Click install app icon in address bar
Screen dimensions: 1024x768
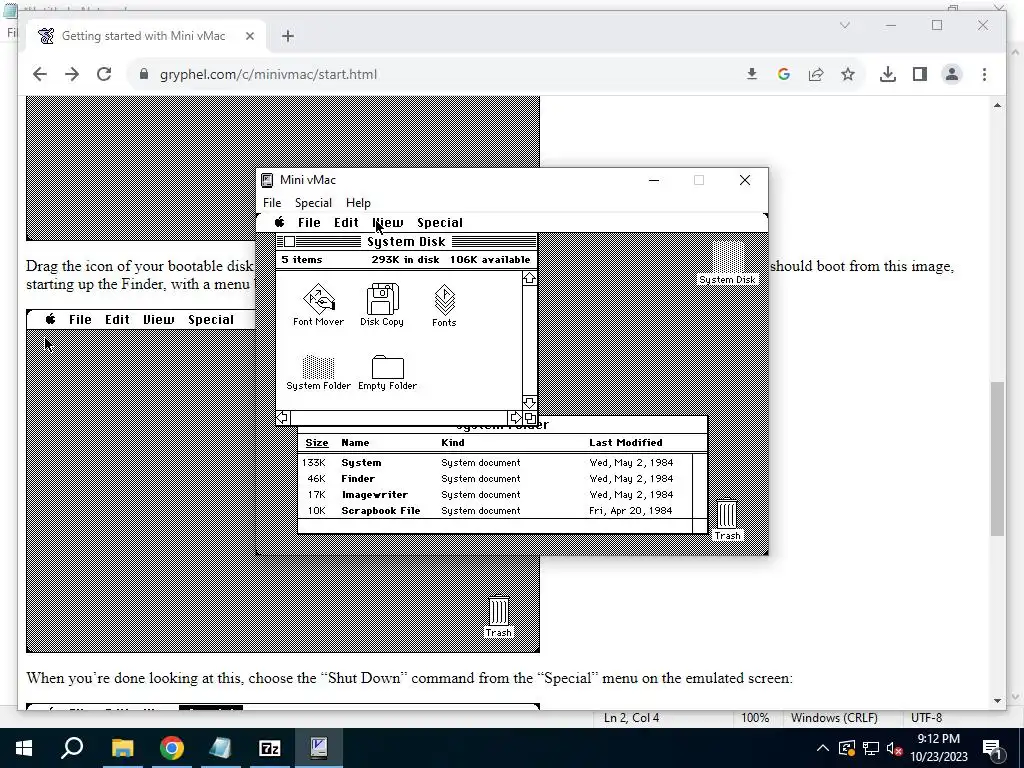tap(752, 74)
